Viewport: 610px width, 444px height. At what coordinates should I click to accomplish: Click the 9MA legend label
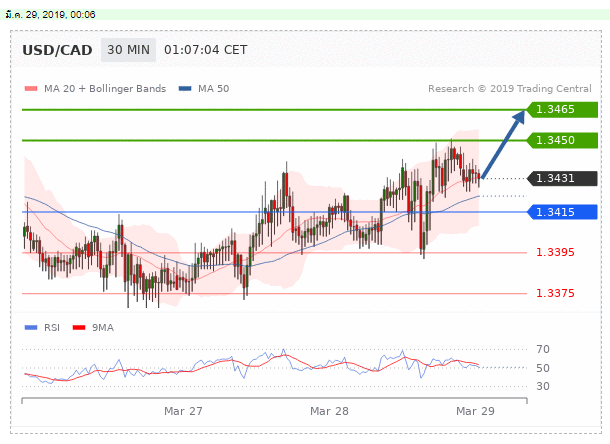103,328
